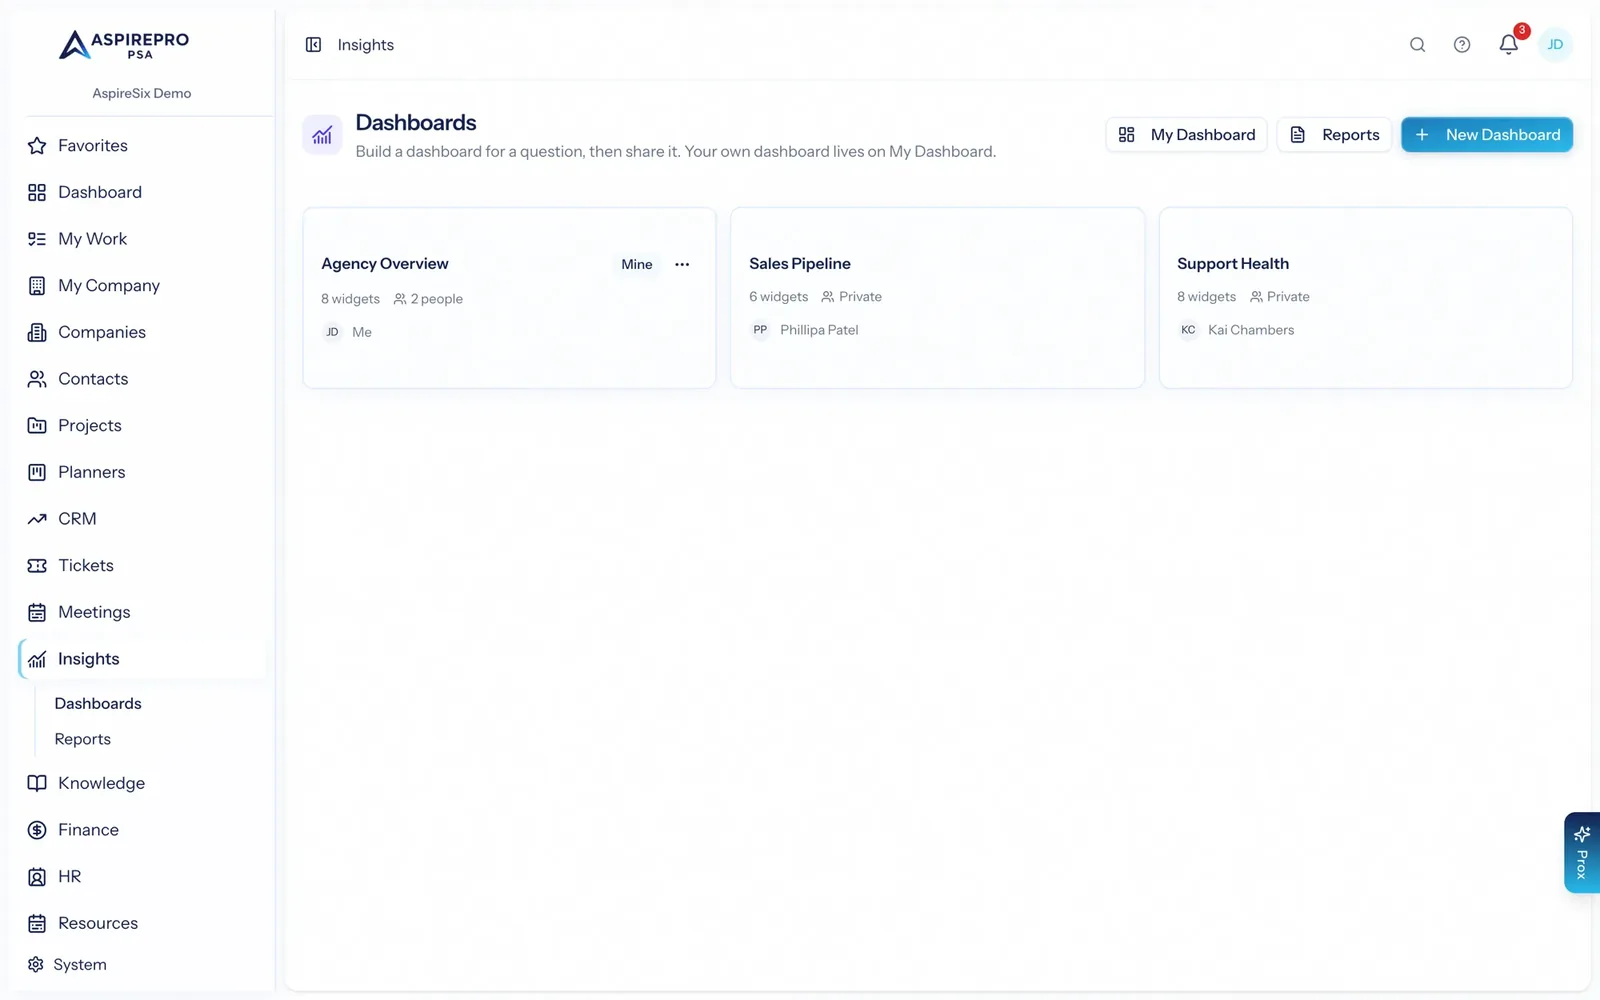
Task: Click the Insights breadcrumb title
Action: coord(366,45)
